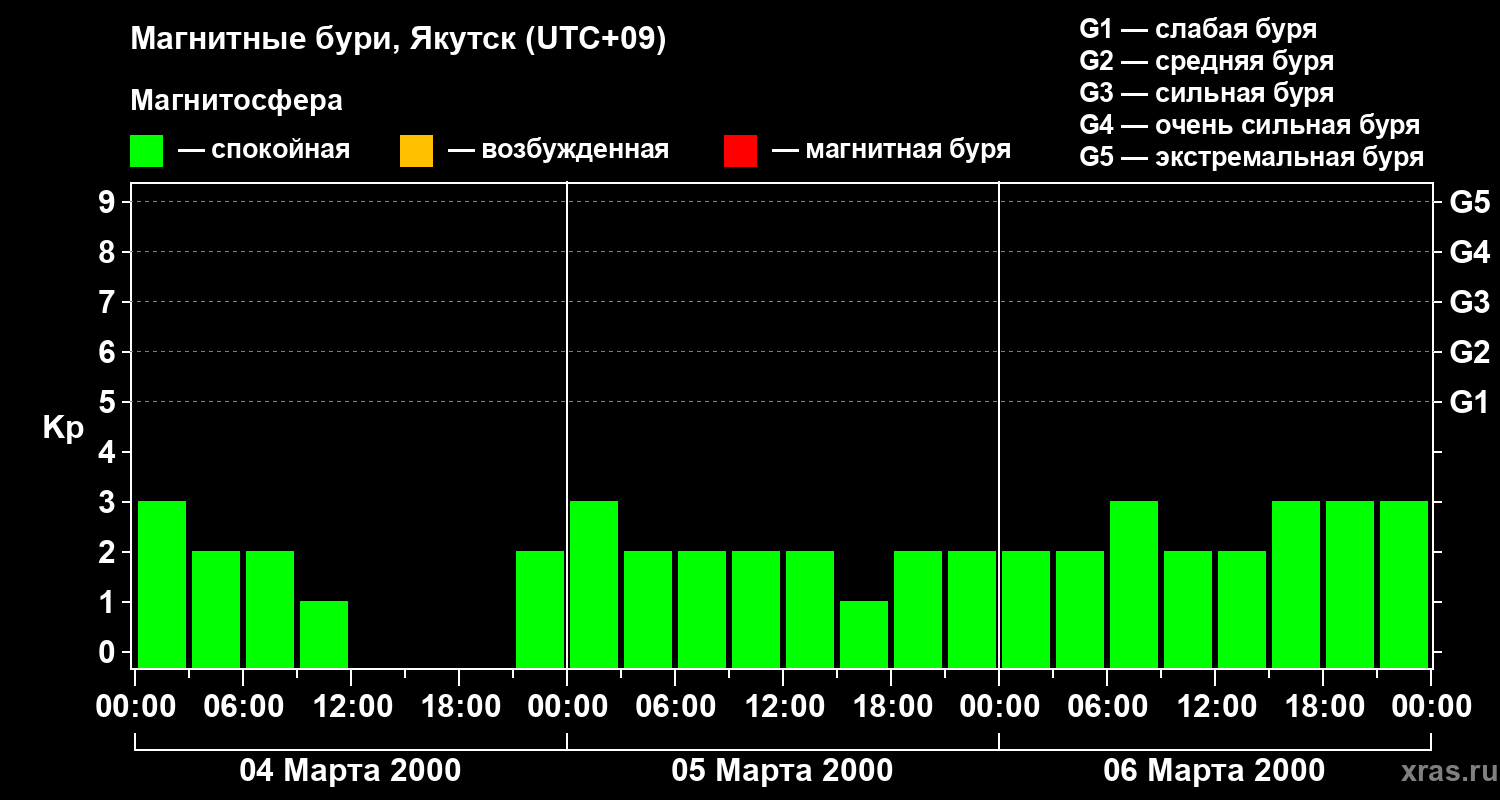The height and width of the screenshot is (800, 1500).
Task: Click the Kp 1 bar on 05 Марта
Action: pyautogui.click(x=864, y=634)
